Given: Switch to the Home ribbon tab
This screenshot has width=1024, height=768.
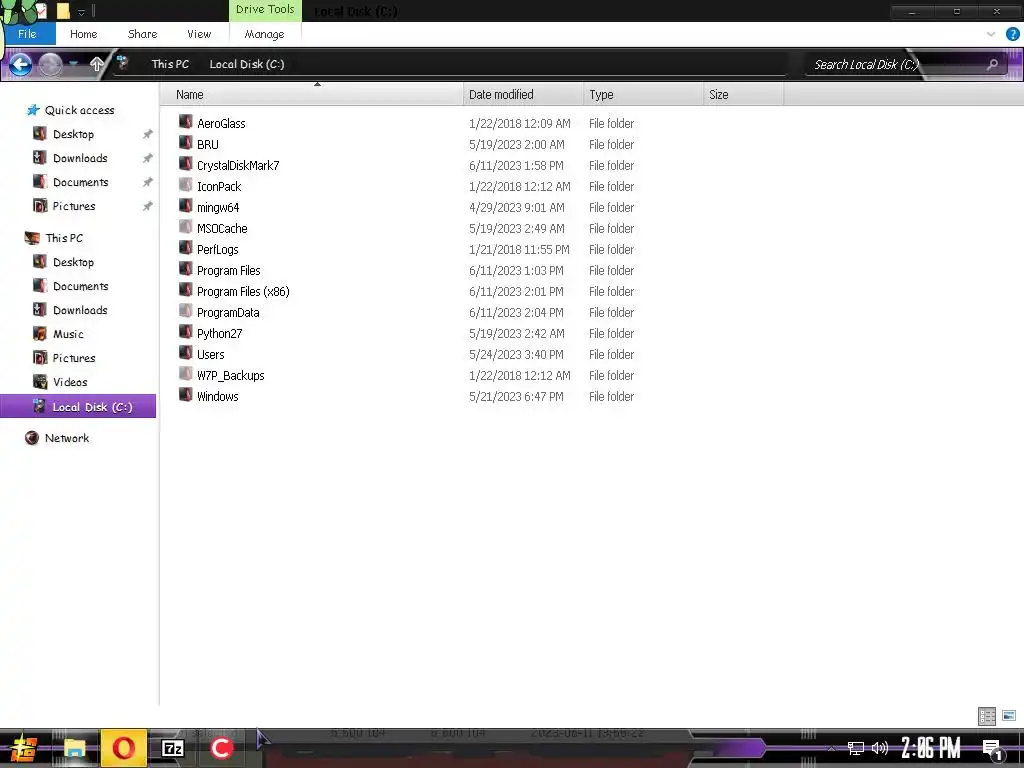Looking at the screenshot, I should [84, 34].
